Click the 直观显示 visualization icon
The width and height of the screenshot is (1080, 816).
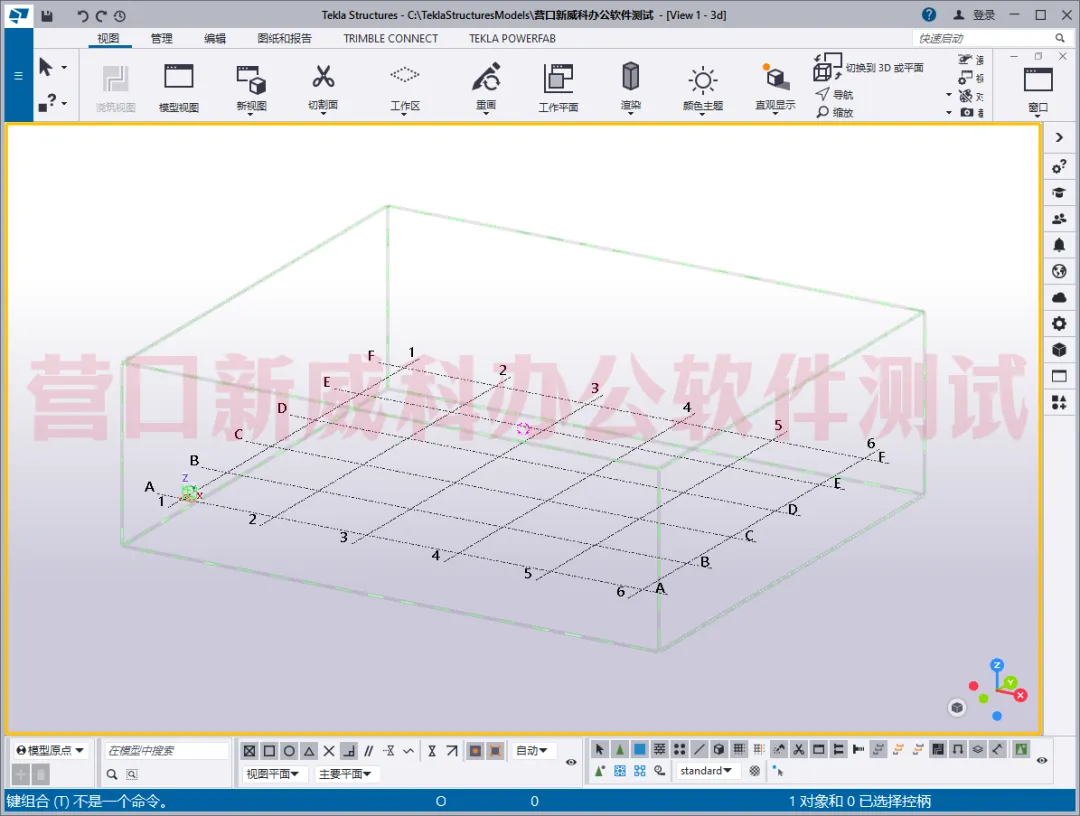[775, 76]
